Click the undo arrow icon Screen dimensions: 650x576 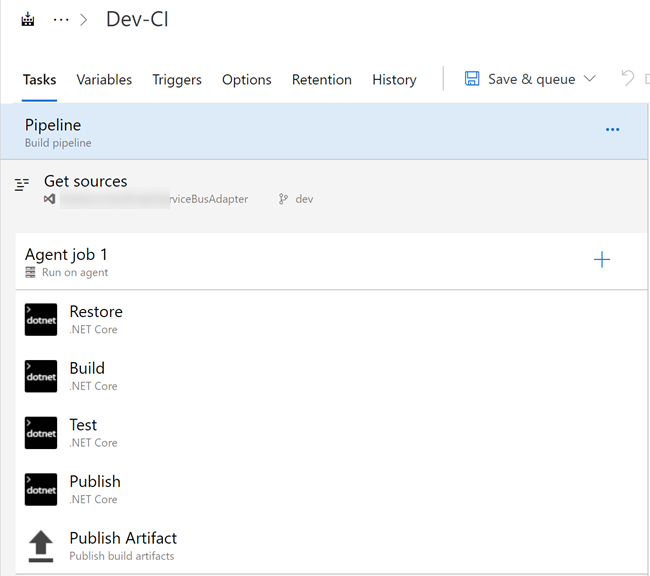pos(627,78)
